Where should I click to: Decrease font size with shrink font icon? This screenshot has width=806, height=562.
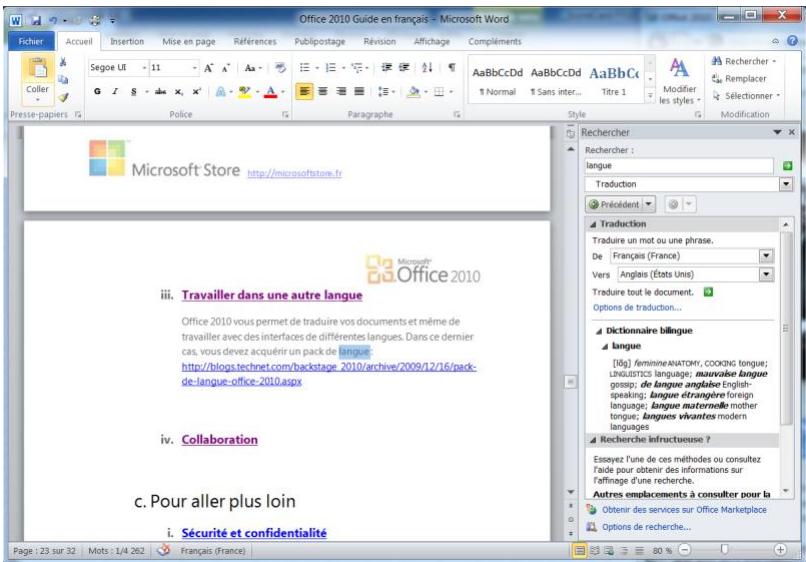point(226,68)
